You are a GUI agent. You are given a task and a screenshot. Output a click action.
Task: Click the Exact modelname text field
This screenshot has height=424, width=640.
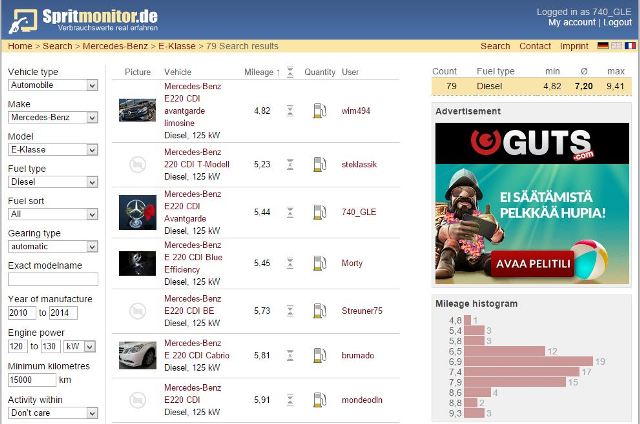point(53,279)
